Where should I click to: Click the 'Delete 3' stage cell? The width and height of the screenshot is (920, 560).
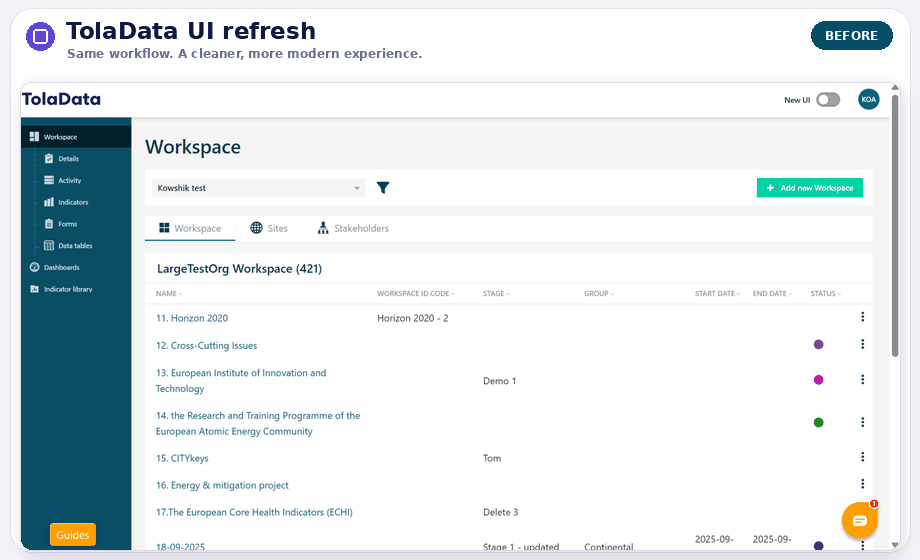[500, 512]
